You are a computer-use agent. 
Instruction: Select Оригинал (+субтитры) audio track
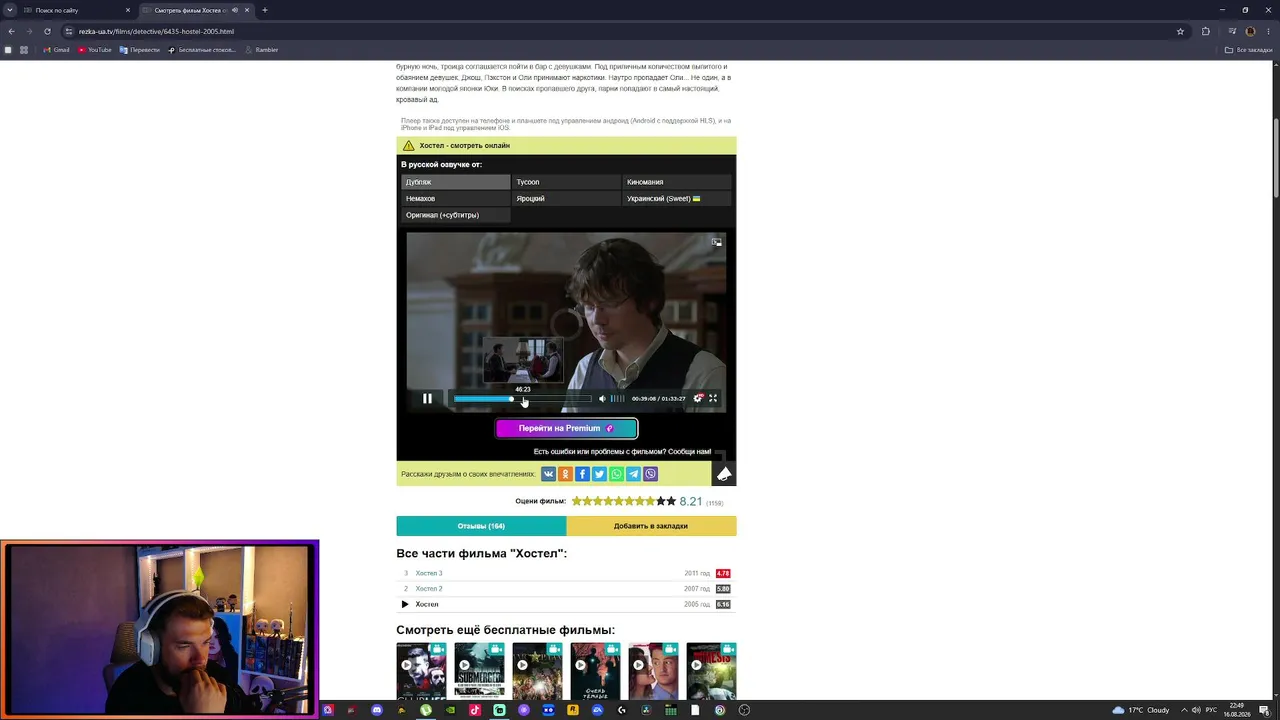[x=456, y=215]
